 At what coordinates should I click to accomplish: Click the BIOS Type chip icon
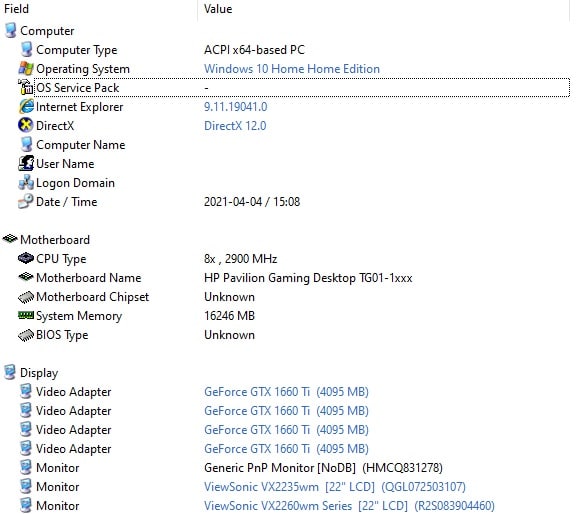(26, 335)
